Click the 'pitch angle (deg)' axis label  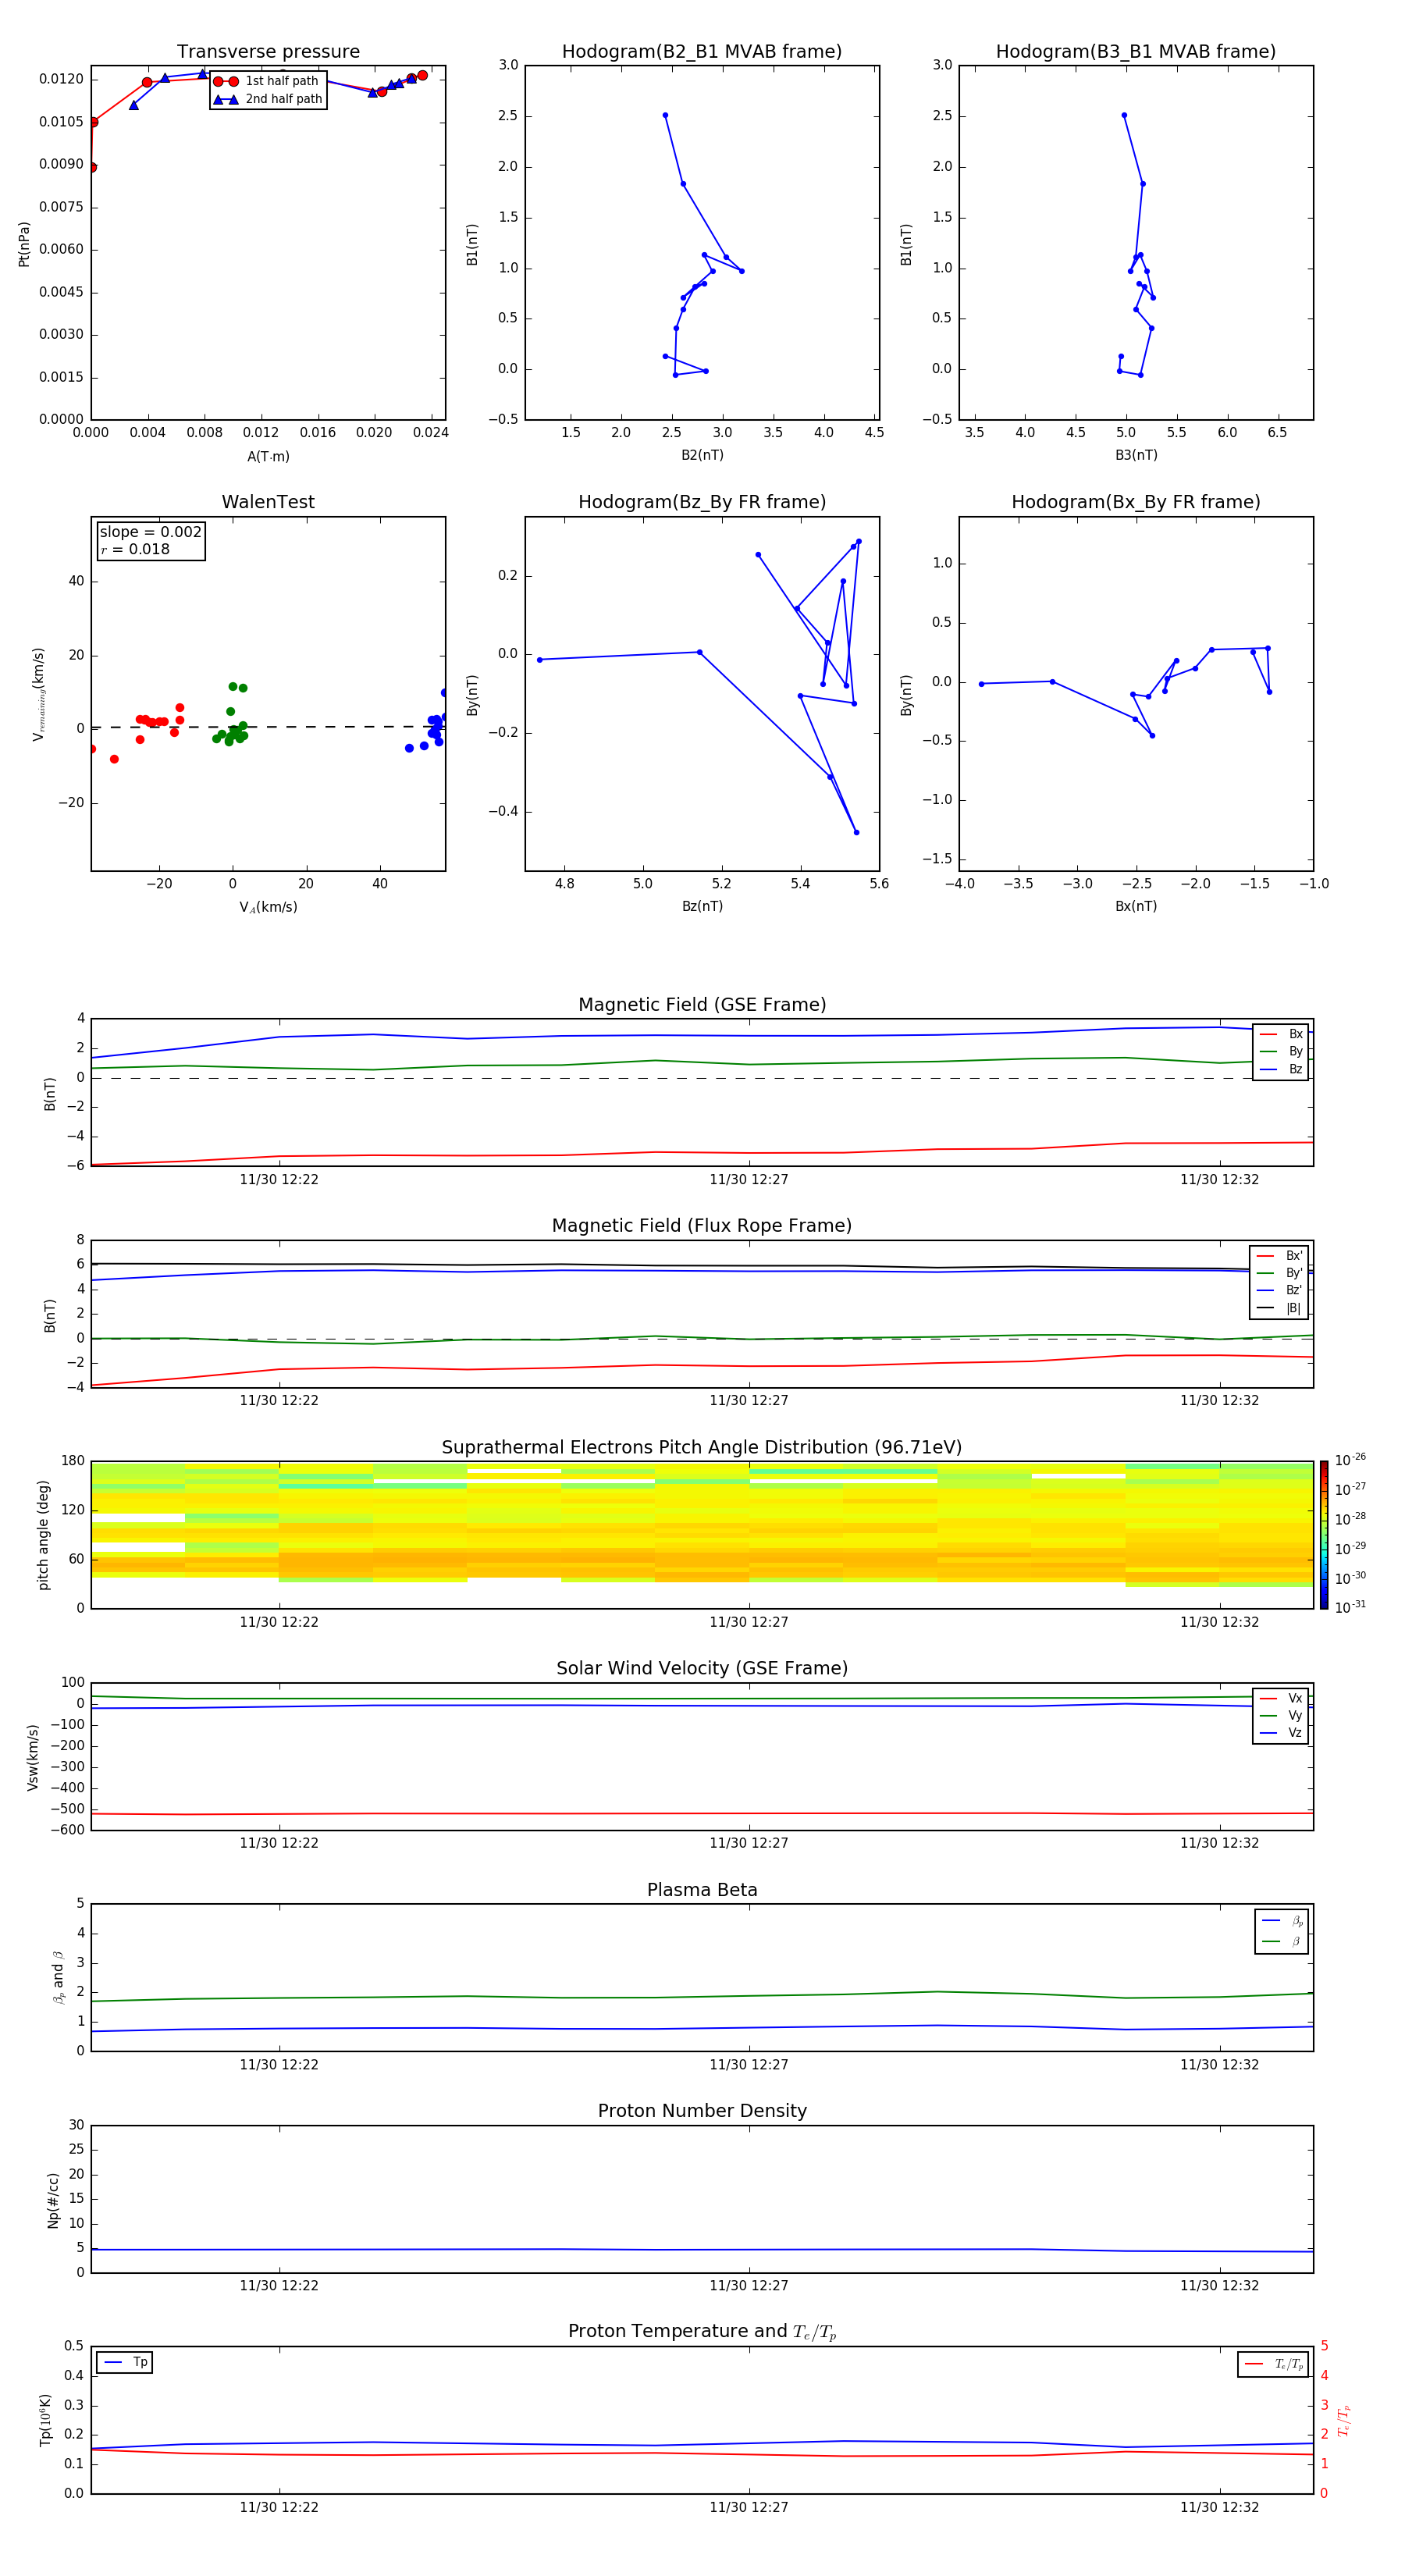(43, 1535)
